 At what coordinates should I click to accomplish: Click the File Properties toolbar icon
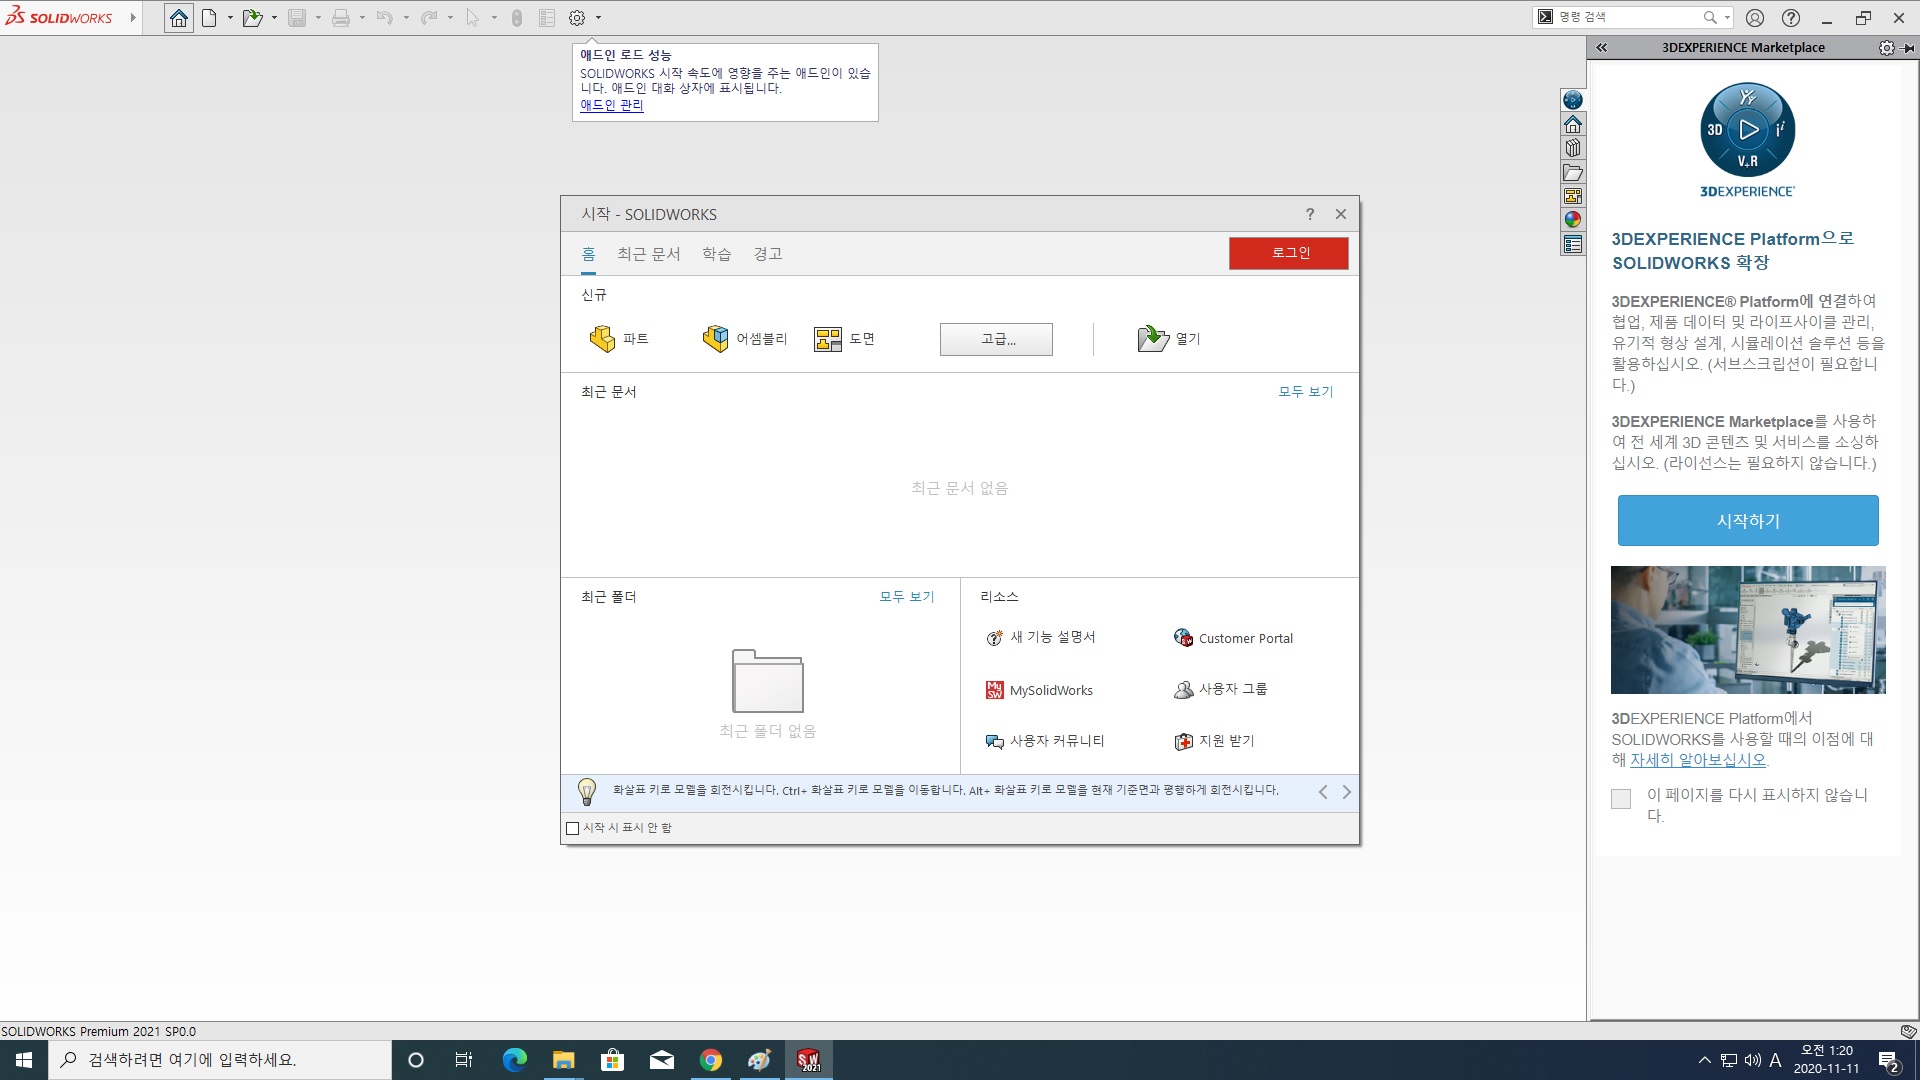tap(547, 18)
